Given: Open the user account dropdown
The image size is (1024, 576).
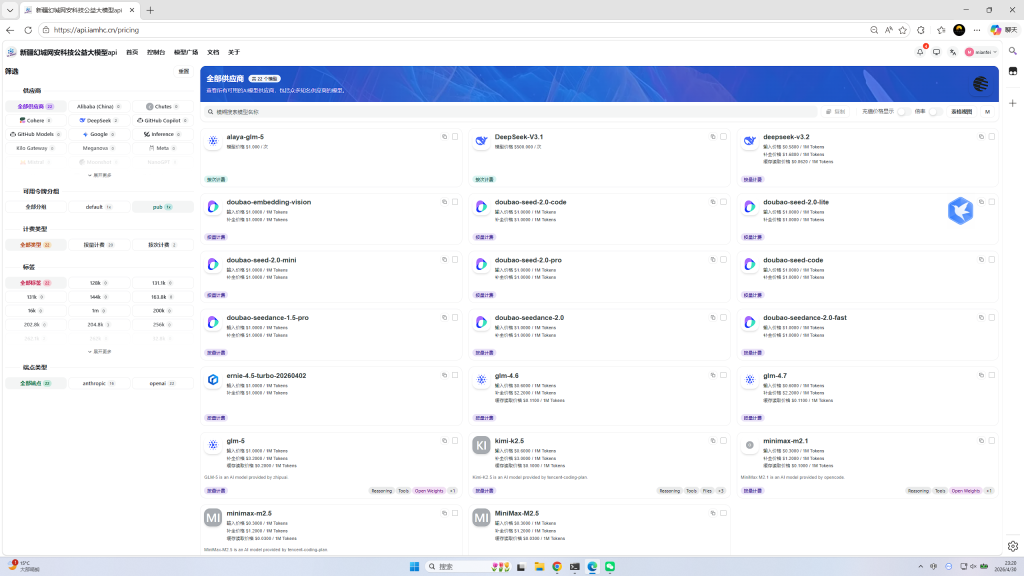Looking at the screenshot, I should coord(981,52).
